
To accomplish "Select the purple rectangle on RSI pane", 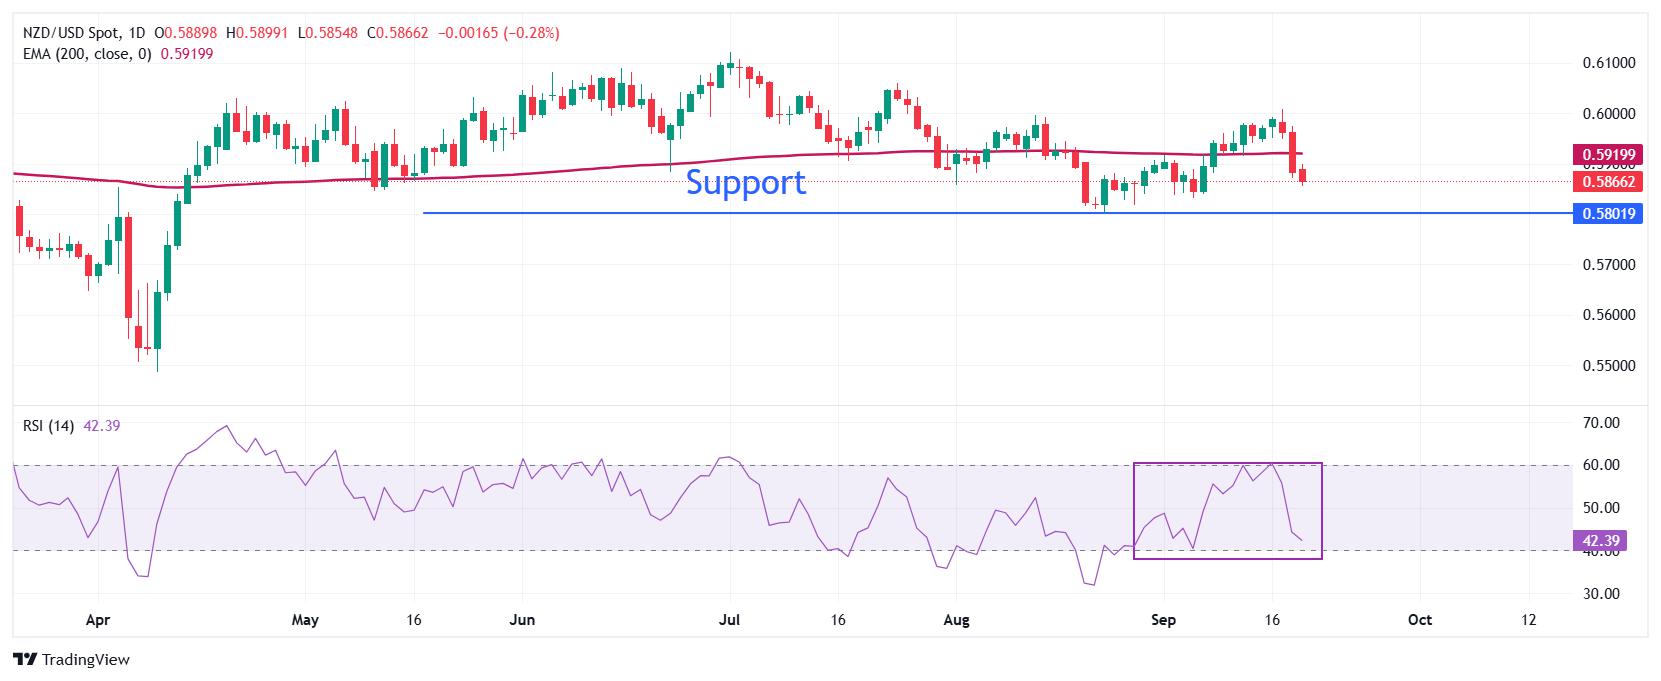I will click(1228, 510).
